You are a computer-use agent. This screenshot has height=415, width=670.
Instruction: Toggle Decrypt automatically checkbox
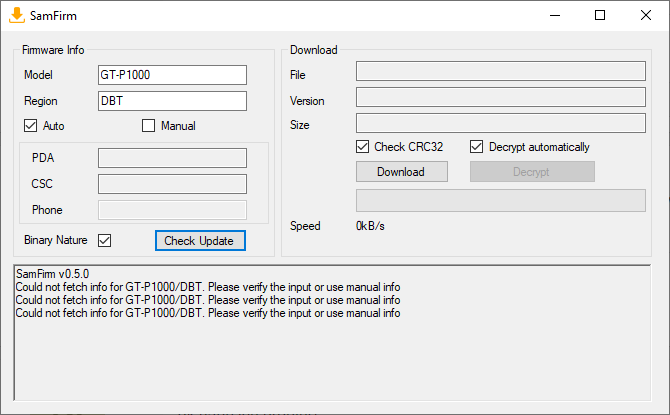tap(476, 147)
